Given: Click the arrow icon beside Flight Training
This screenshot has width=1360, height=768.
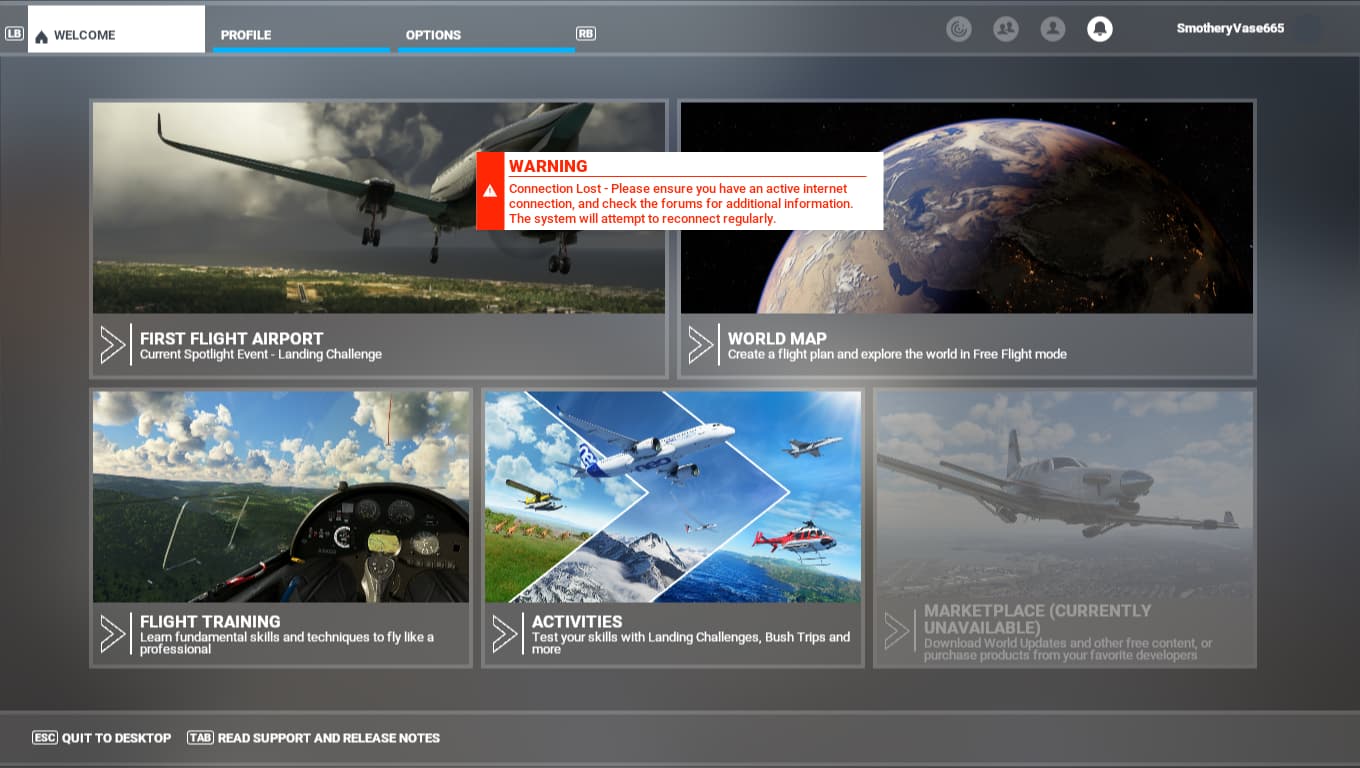Looking at the screenshot, I should point(112,634).
